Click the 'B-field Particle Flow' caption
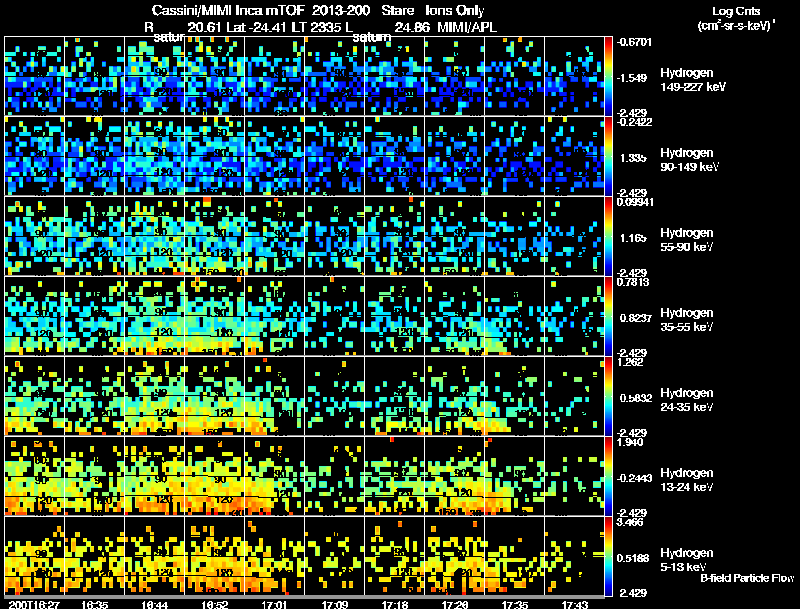Image resolution: width=800 pixels, height=609 pixels. coord(747,578)
